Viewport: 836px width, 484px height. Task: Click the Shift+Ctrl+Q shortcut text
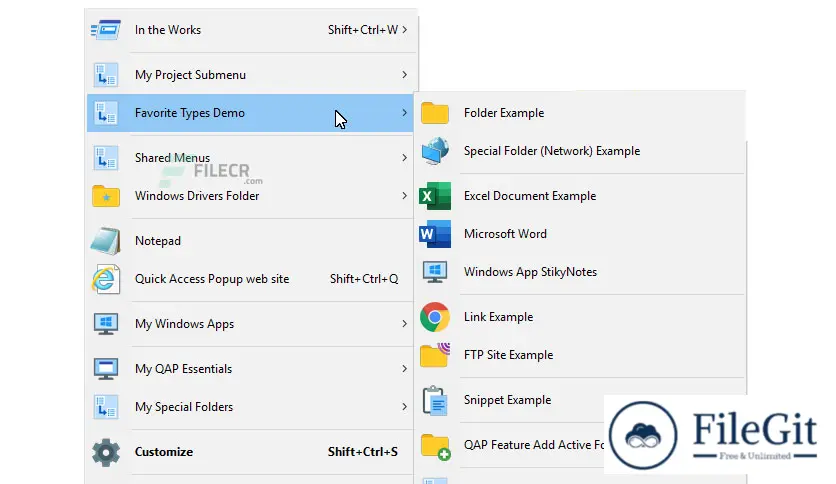coord(364,279)
